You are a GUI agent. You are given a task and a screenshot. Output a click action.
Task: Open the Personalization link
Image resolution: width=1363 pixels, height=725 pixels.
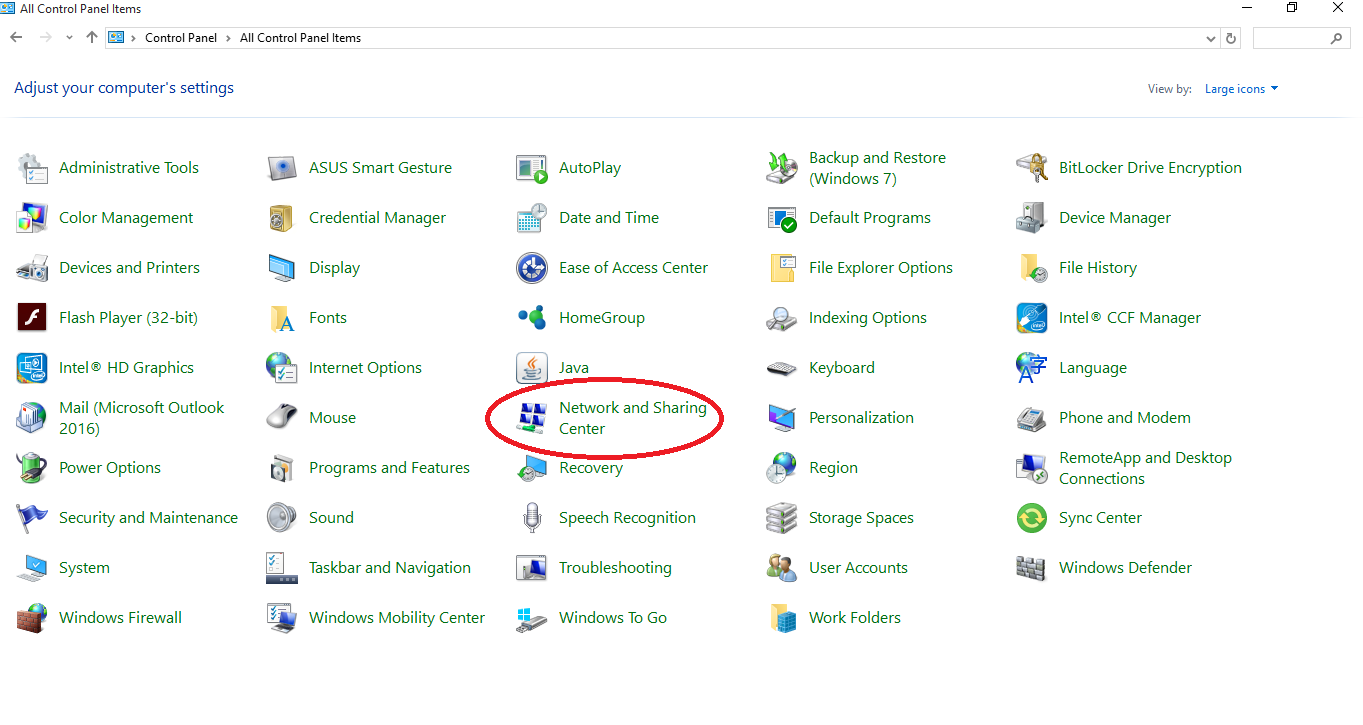(861, 418)
